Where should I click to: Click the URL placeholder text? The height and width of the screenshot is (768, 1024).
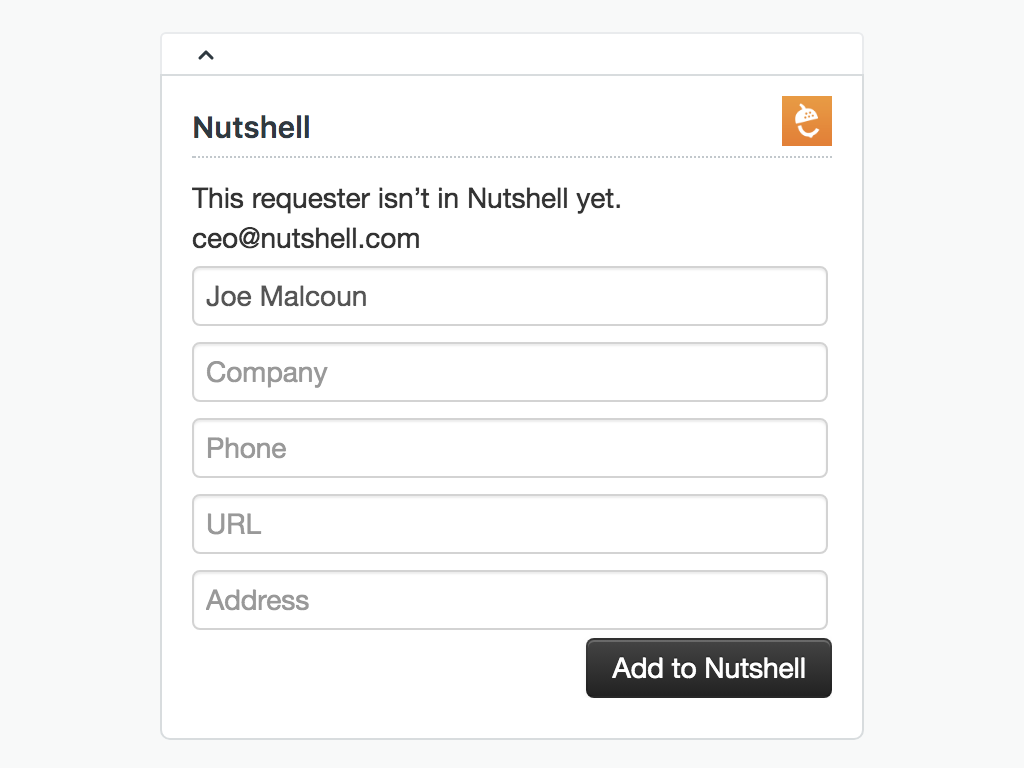[x=233, y=524]
